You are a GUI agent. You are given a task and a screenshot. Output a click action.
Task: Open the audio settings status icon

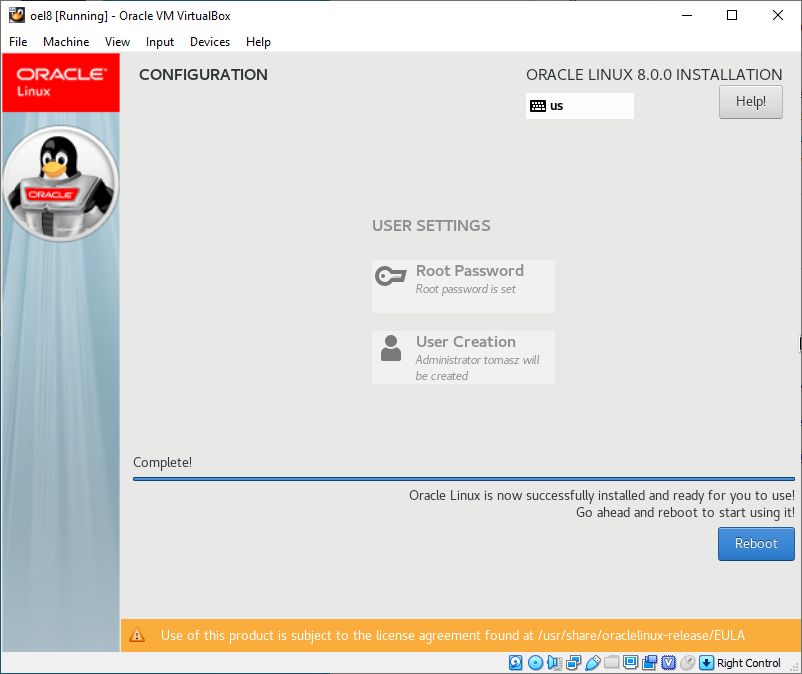point(554,663)
